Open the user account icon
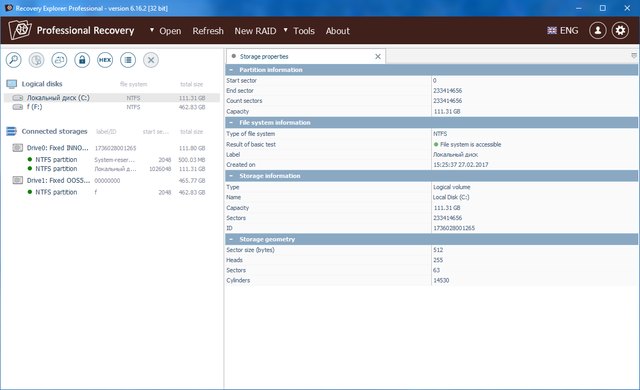This screenshot has height=390, width=640. [x=598, y=31]
